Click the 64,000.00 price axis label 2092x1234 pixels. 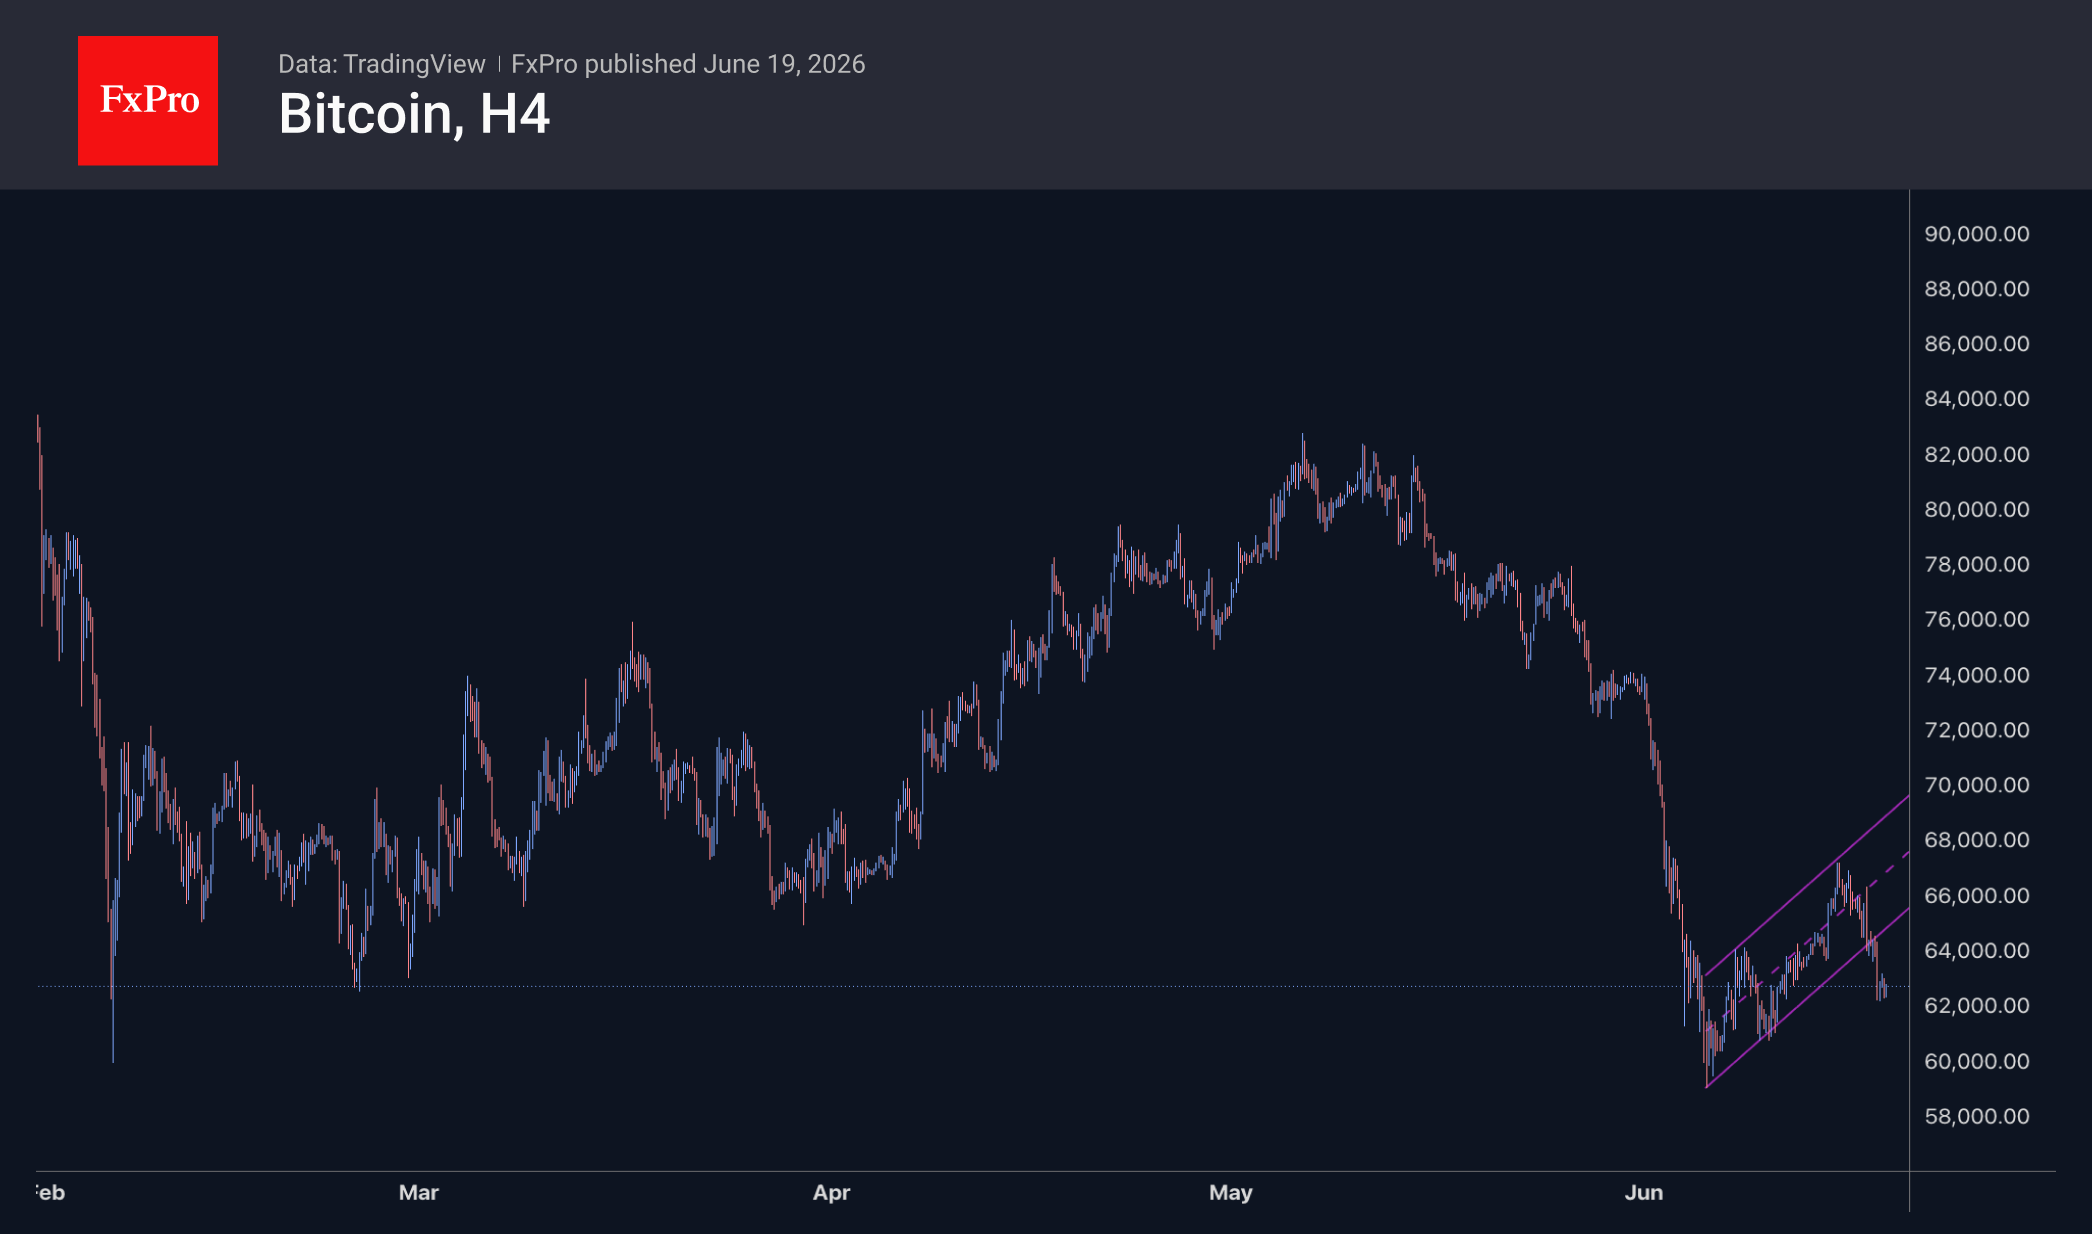pos(1977,951)
